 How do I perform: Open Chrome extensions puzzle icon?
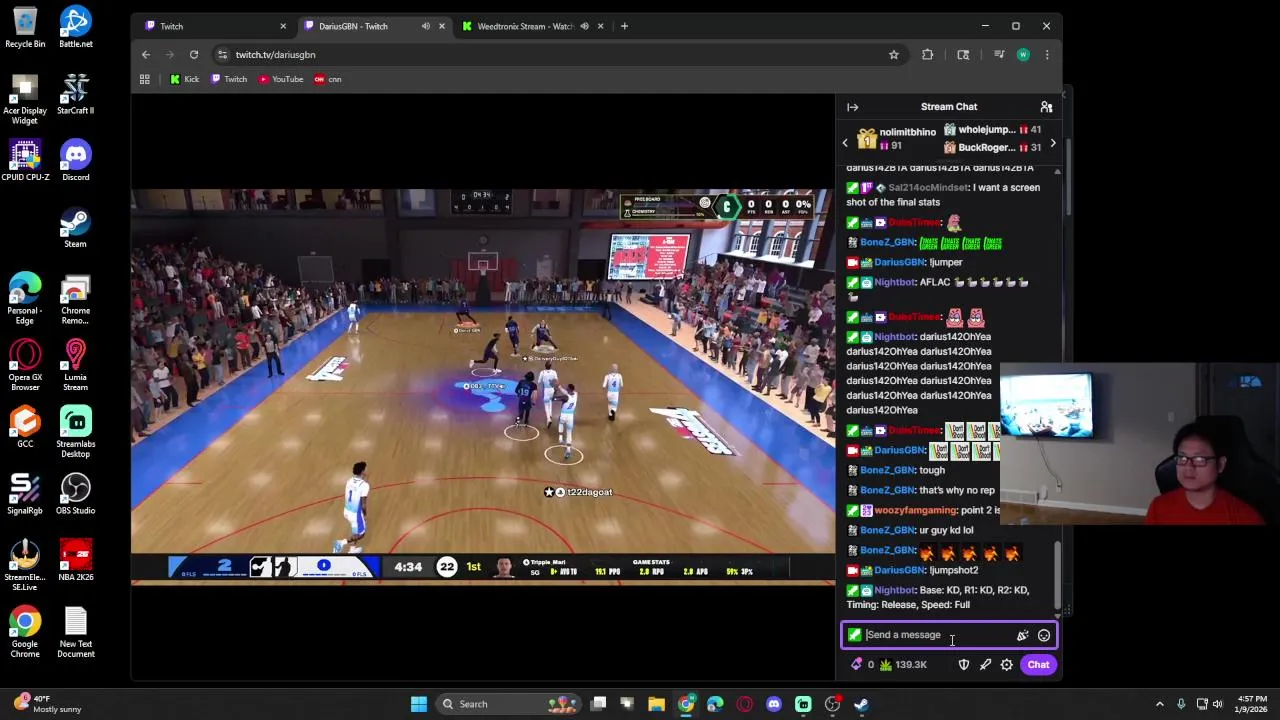927,55
